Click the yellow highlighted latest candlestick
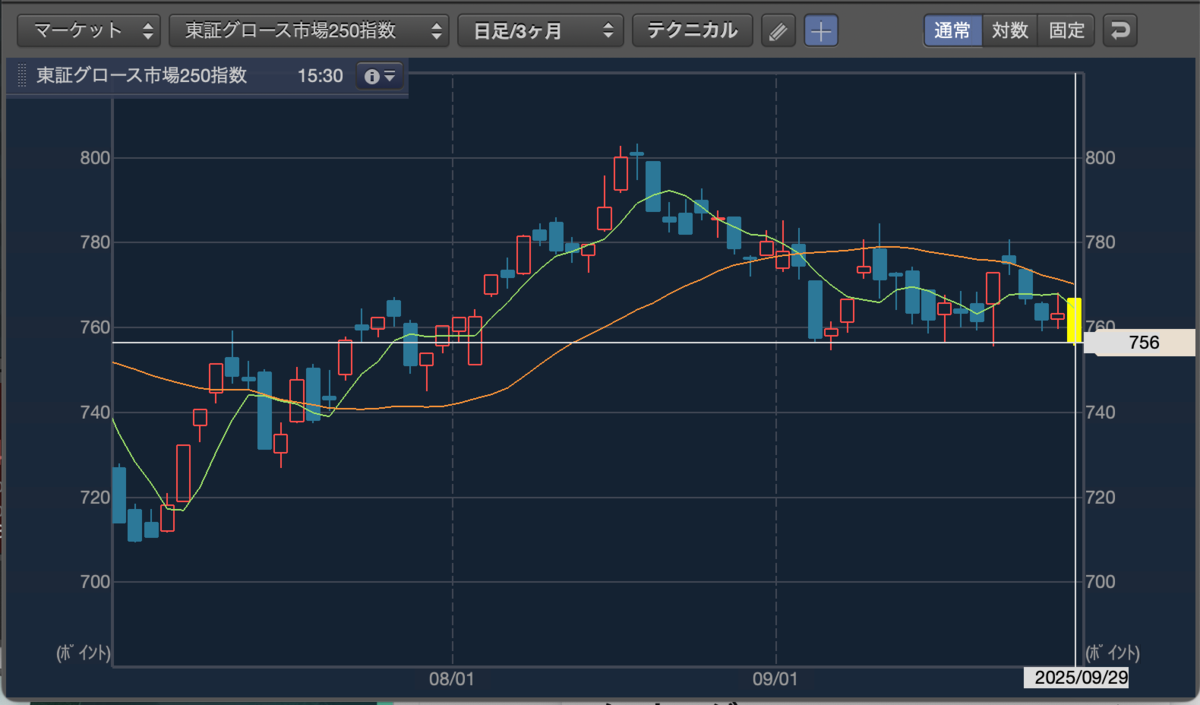 coord(1073,320)
